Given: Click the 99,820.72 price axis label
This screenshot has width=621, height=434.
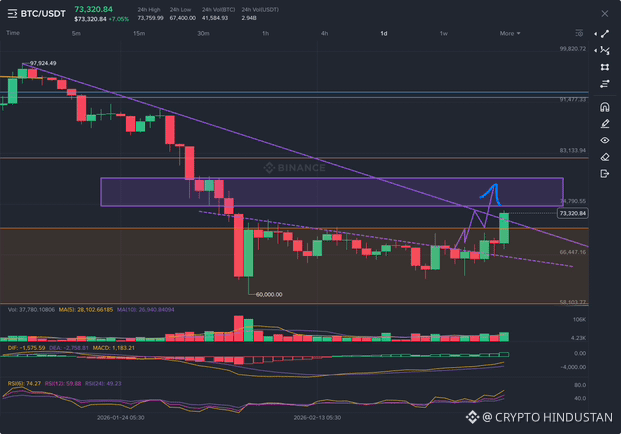Looking at the screenshot, I should click(x=573, y=49).
